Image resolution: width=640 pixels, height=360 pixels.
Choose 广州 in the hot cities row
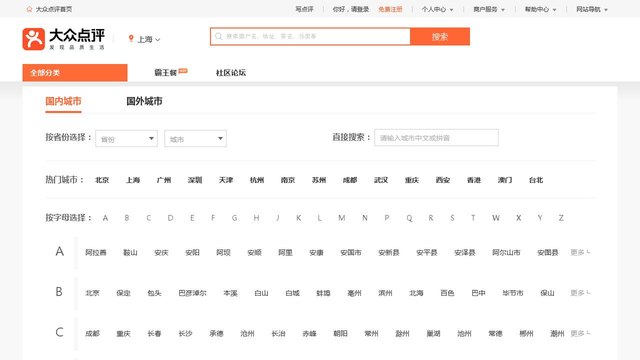tap(164, 180)
